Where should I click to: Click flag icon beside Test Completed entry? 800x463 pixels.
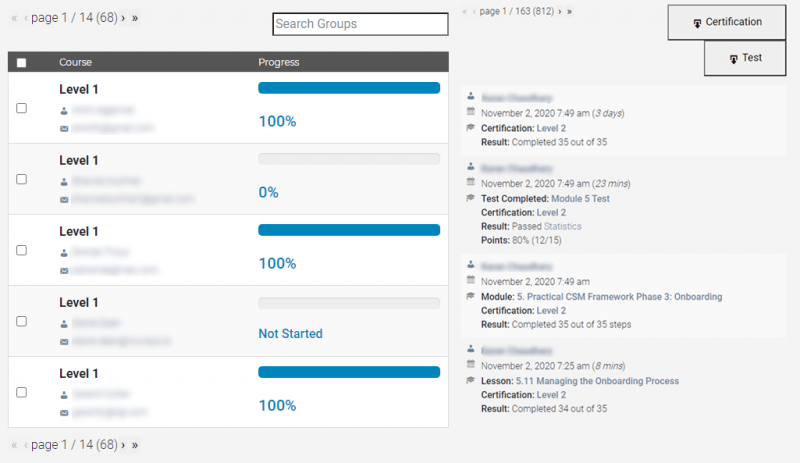pyautogui.click(x=471, y=199)
